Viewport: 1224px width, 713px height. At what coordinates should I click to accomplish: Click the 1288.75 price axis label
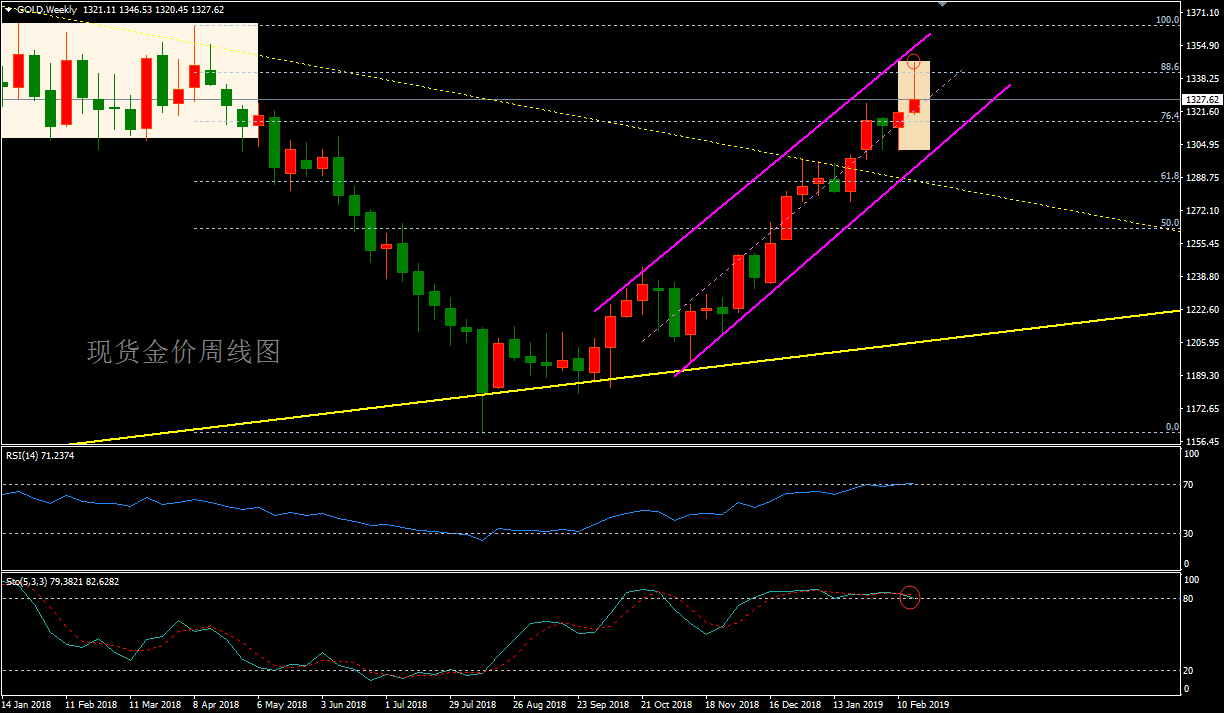1202,178
